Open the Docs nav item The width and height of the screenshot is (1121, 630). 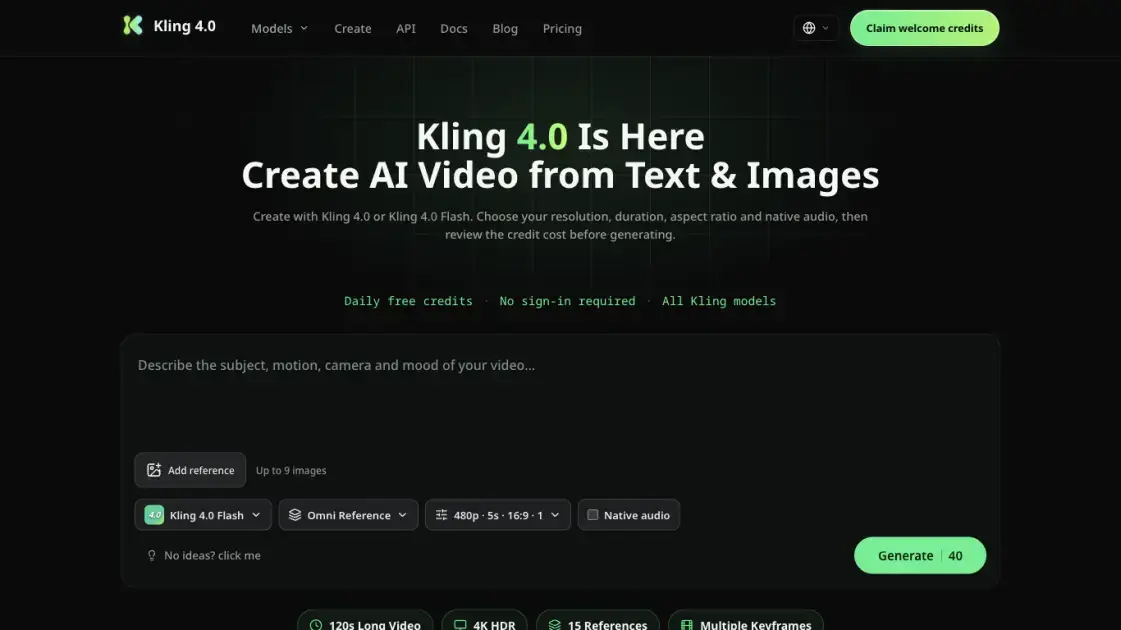tap(454, 29)
